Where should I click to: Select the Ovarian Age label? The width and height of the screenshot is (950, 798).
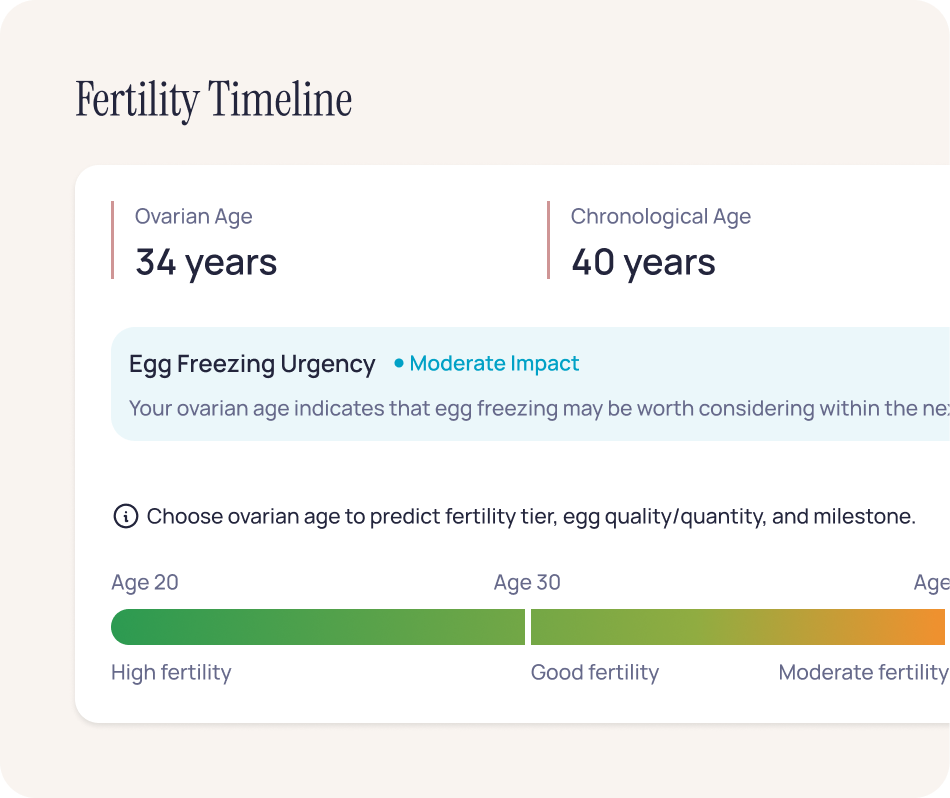194,217
